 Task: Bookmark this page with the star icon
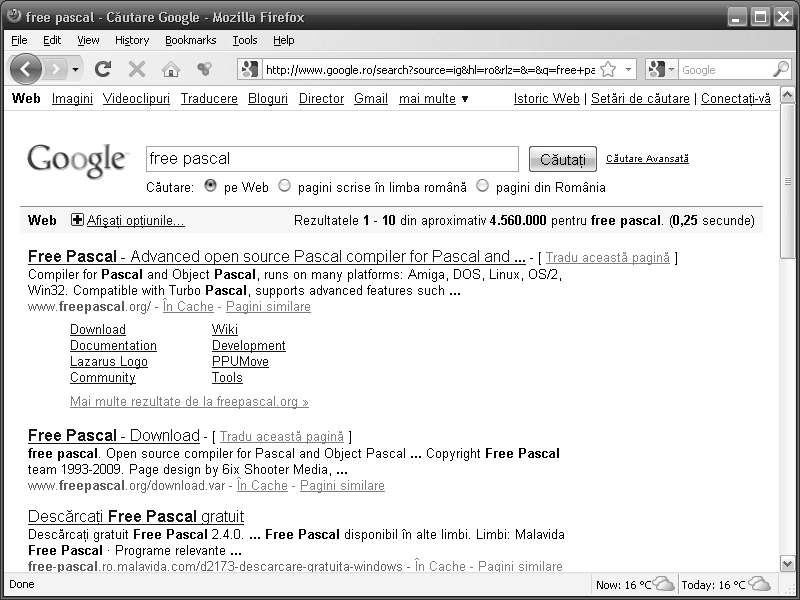(608, 69)
